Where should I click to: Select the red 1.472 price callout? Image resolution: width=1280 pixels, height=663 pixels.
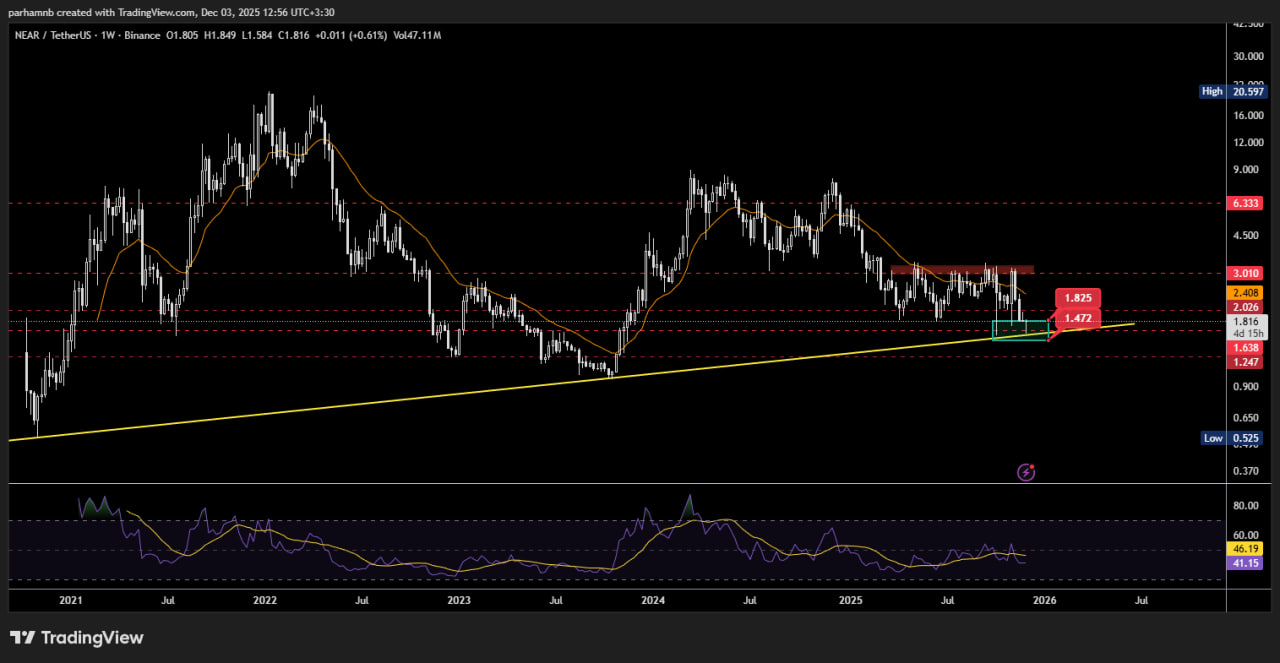pos(1077,318)
